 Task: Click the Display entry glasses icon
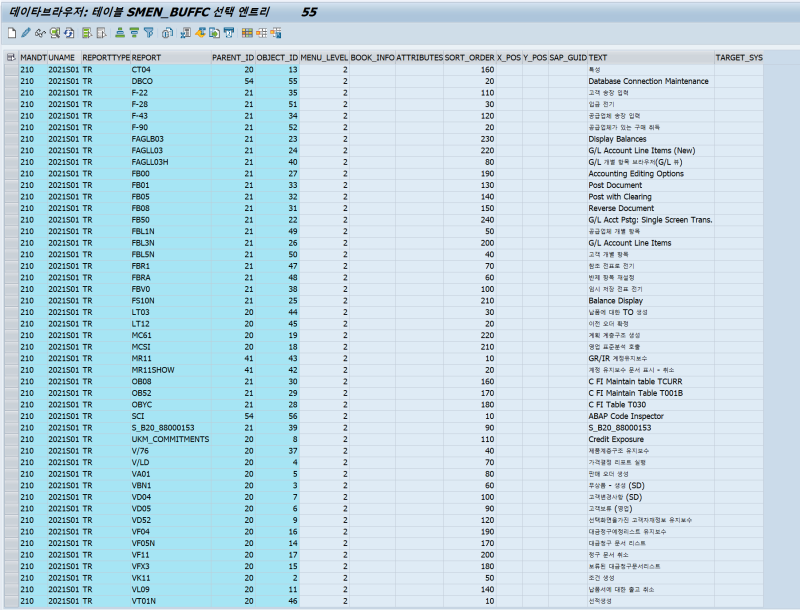coord(40,33)
